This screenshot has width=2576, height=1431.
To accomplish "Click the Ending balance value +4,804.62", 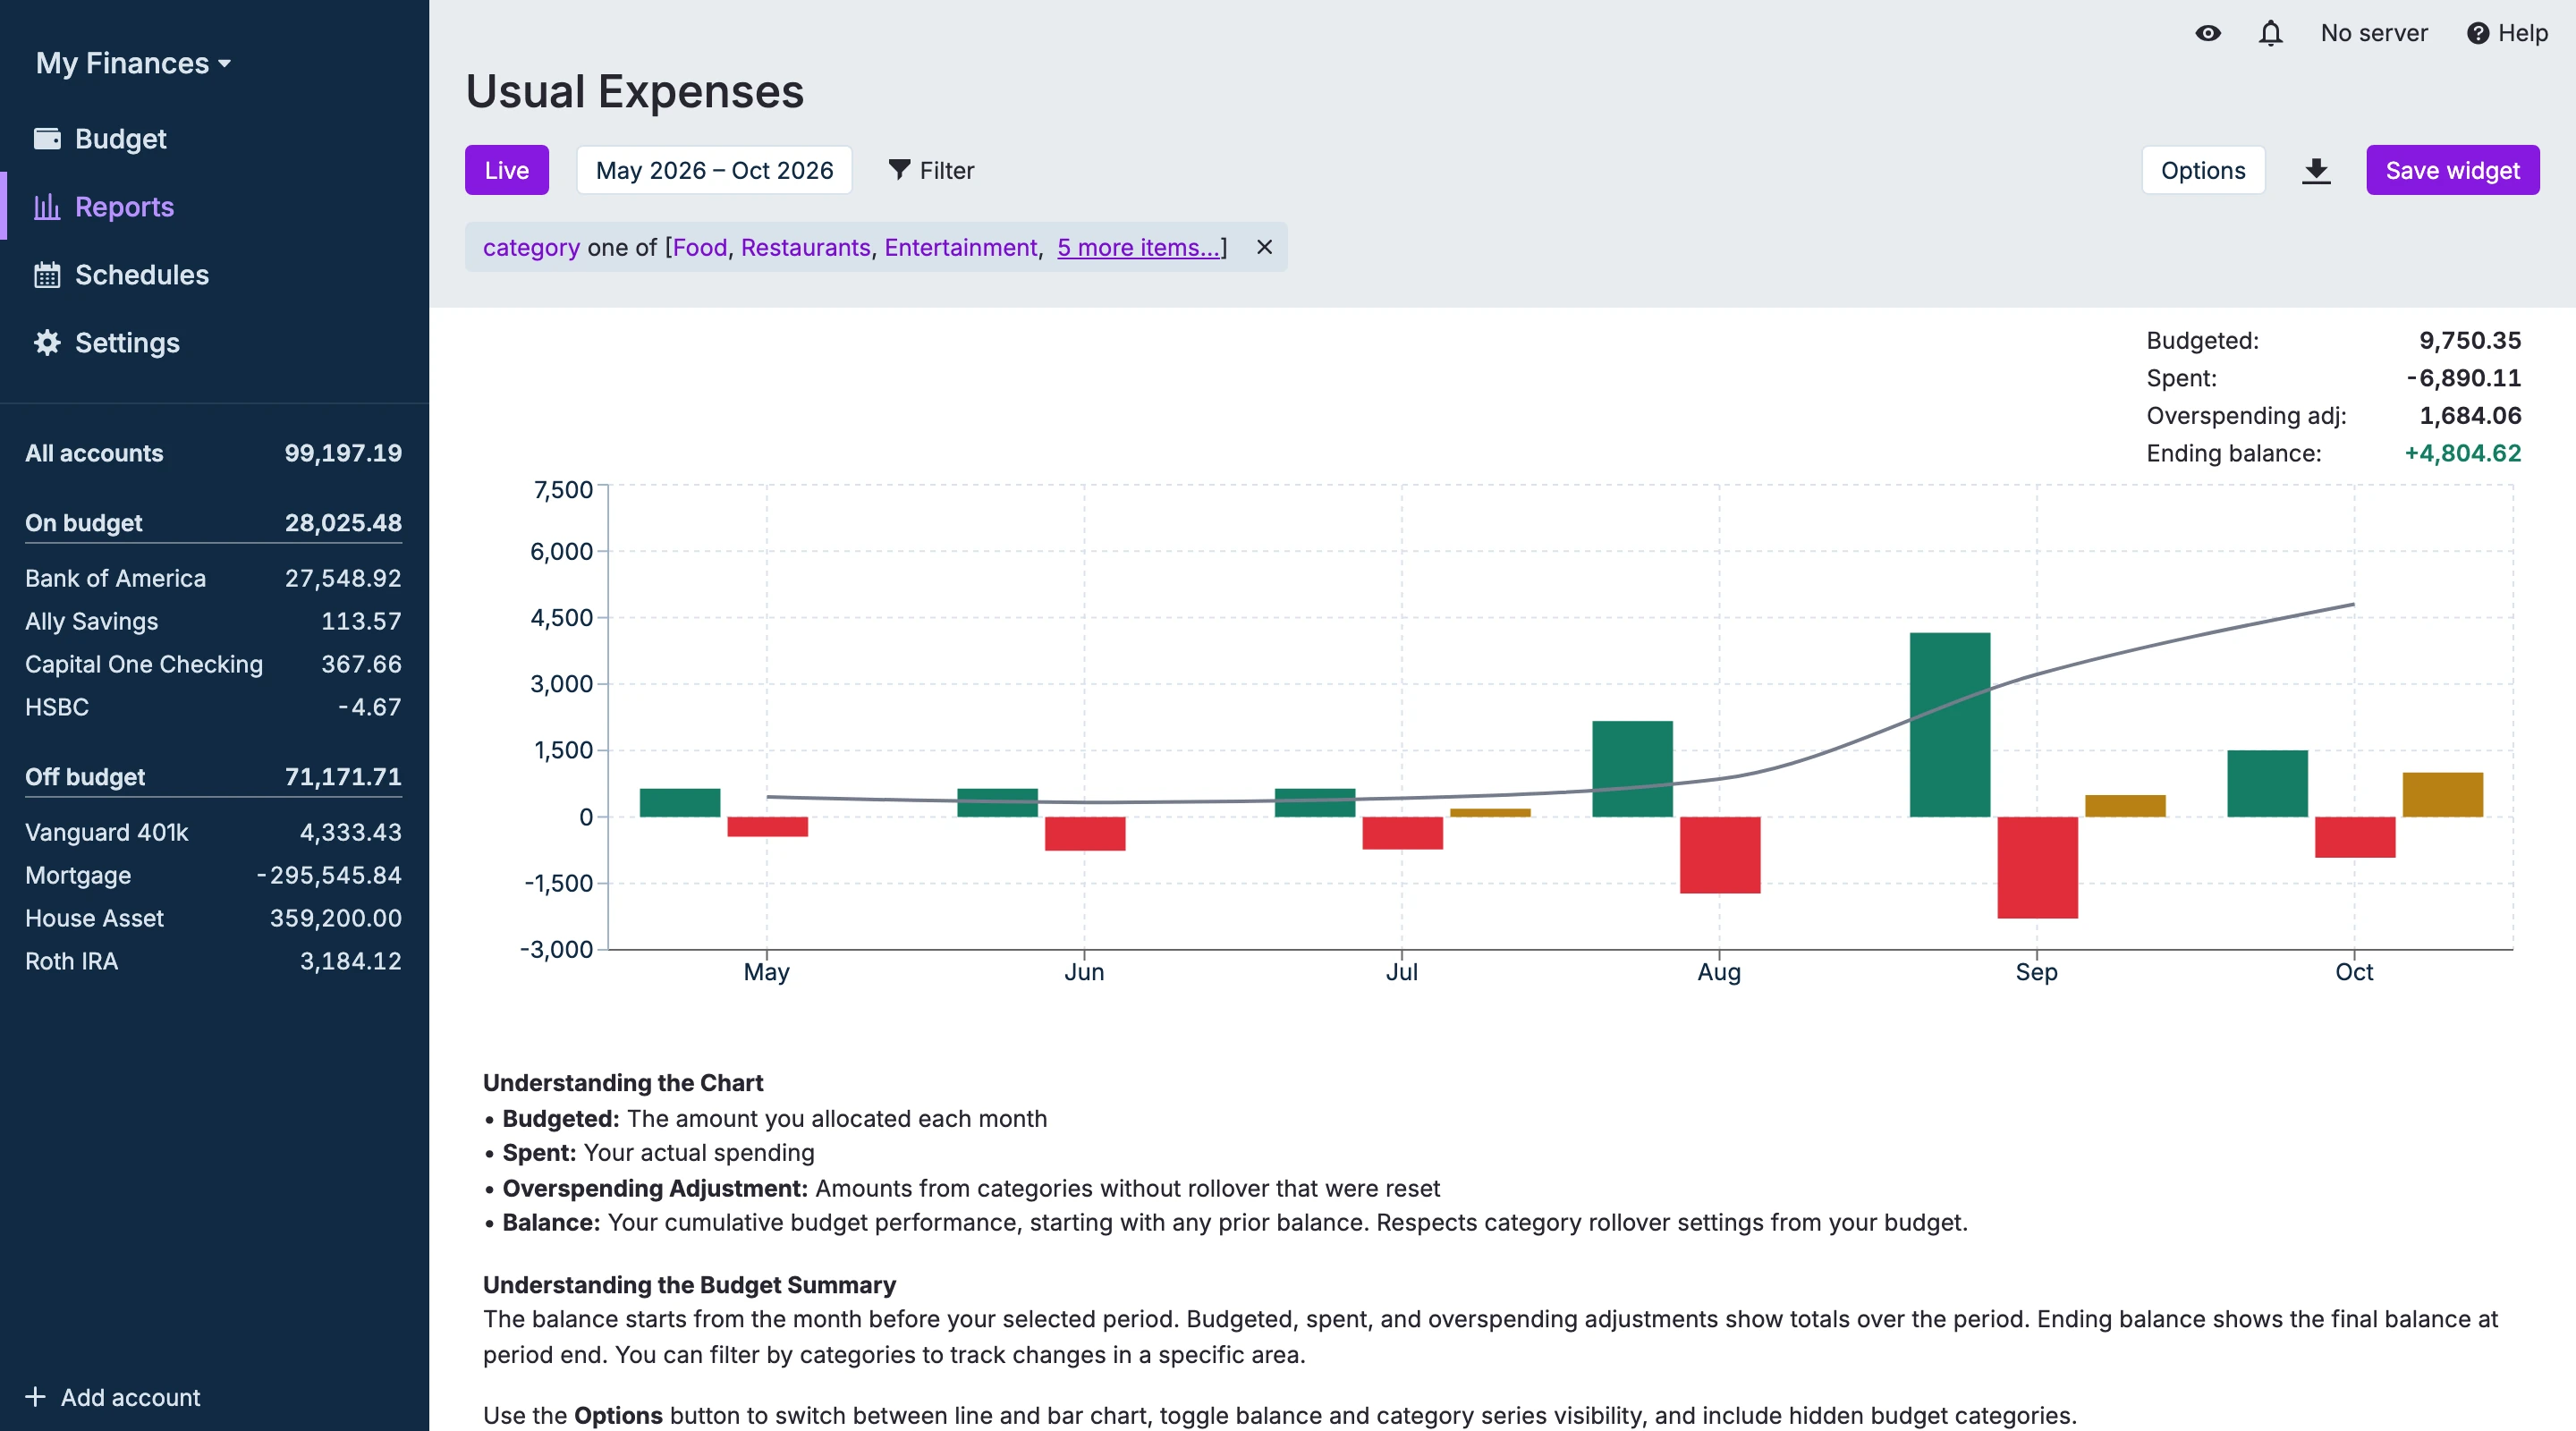I will click(x=2462, y=453).
